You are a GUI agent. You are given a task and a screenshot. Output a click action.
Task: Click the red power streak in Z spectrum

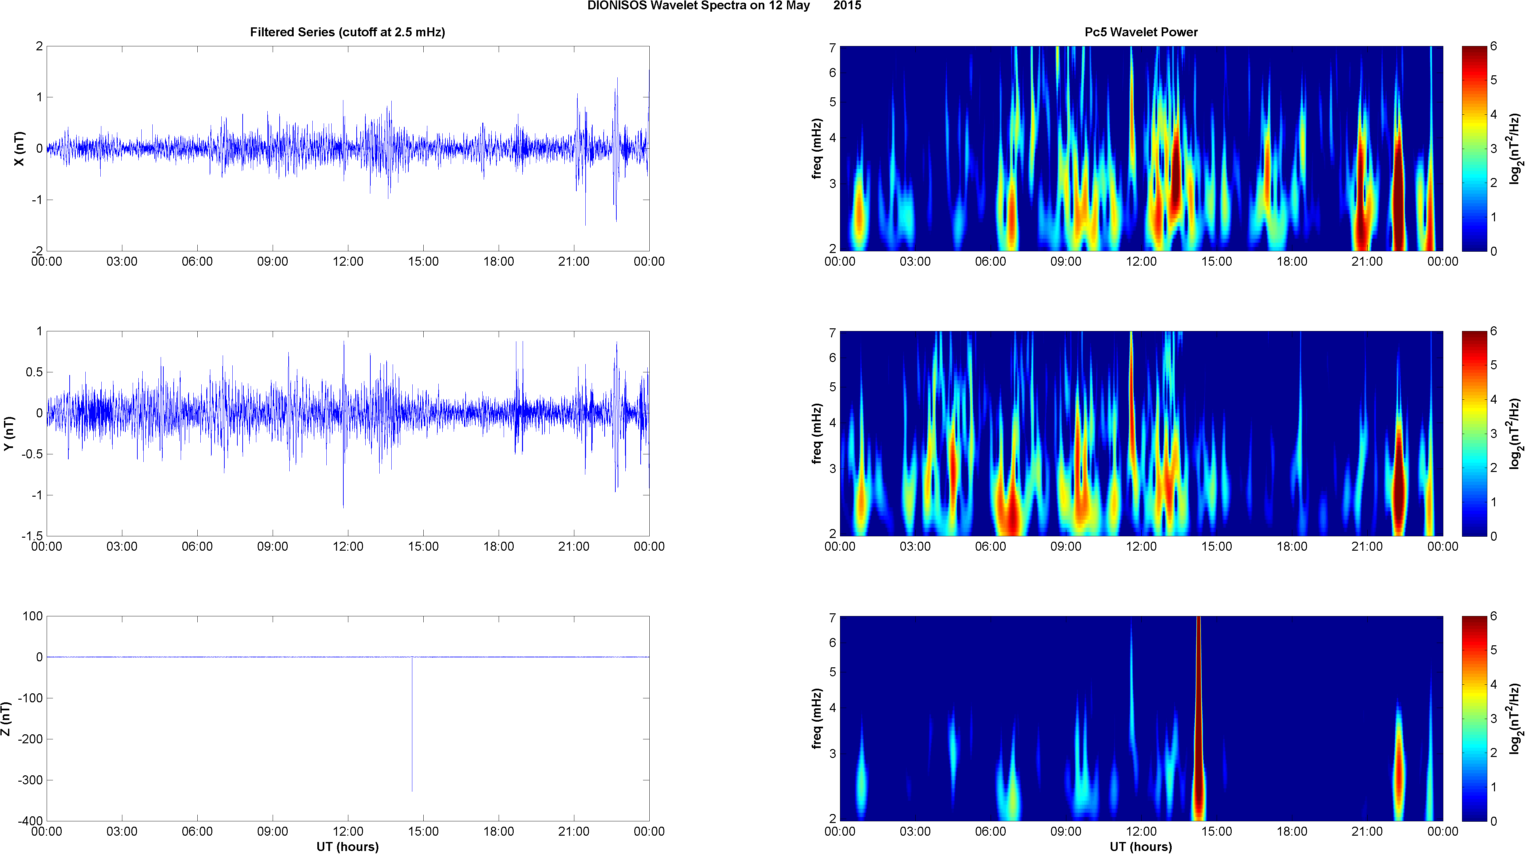pyautogui.click(x=1198, y=718)
